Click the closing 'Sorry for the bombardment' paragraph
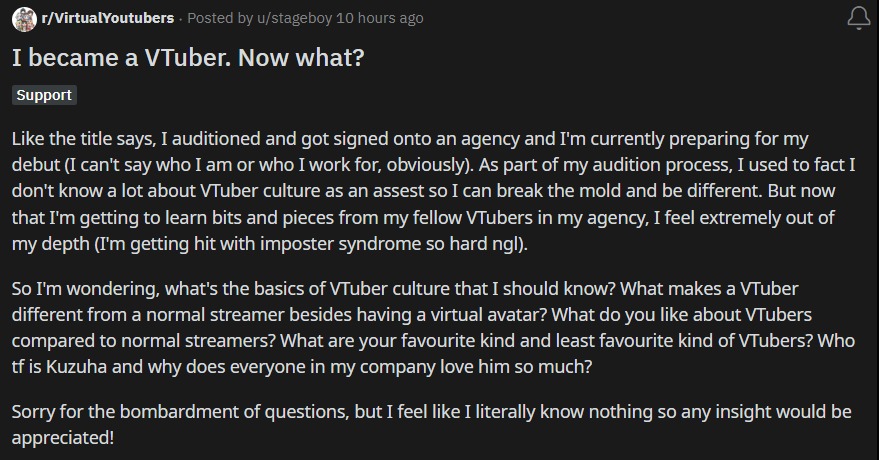879x460 pixels. (432, 425)
